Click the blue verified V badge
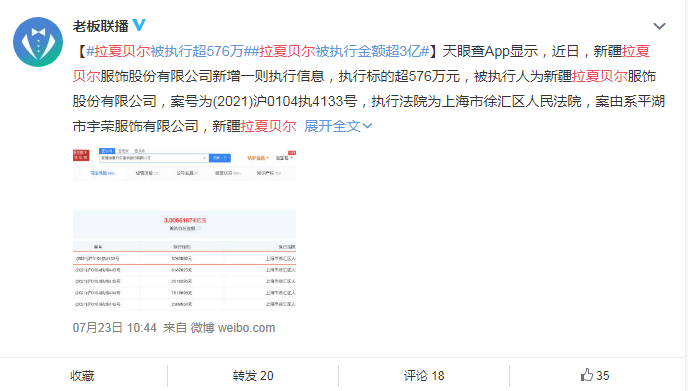The height and width of the screenshot is (391, 688). point(139,25)
